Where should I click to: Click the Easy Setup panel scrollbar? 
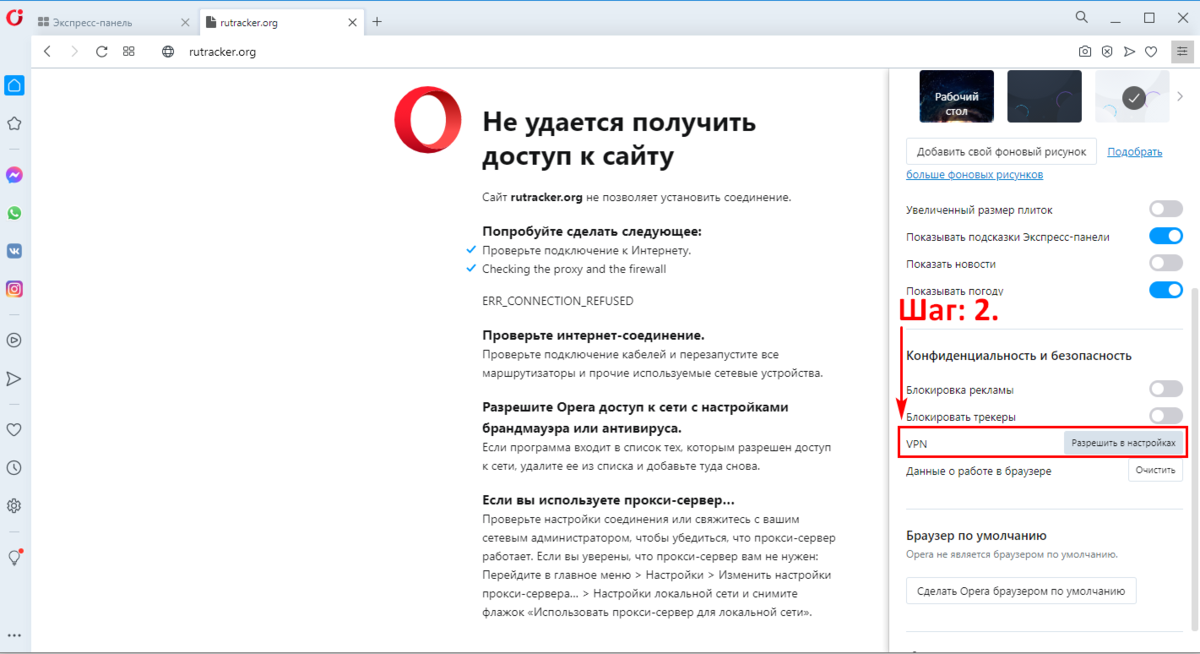[1193, 460]
